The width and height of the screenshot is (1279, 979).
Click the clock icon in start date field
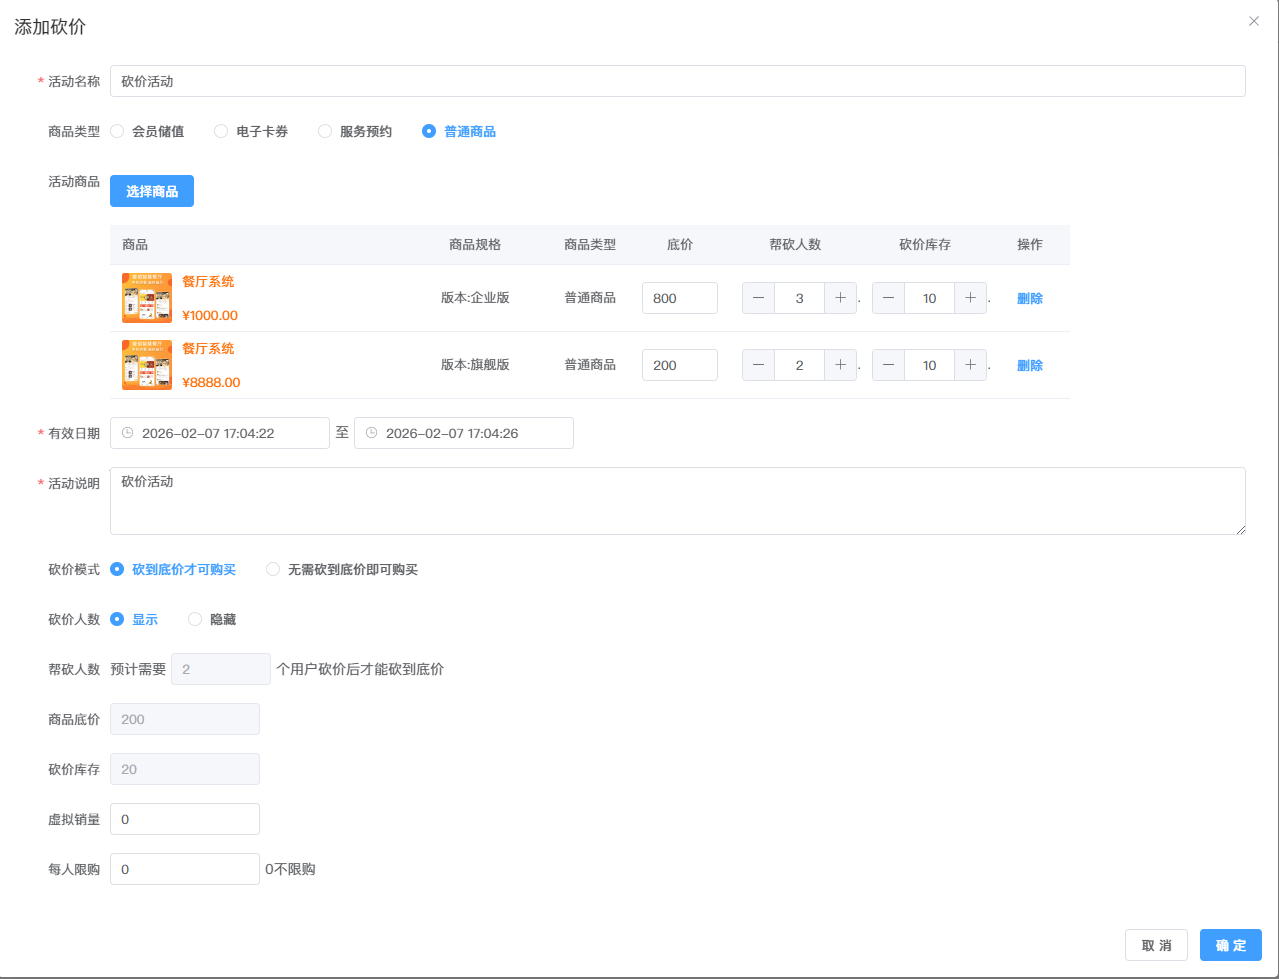point(127,433)
